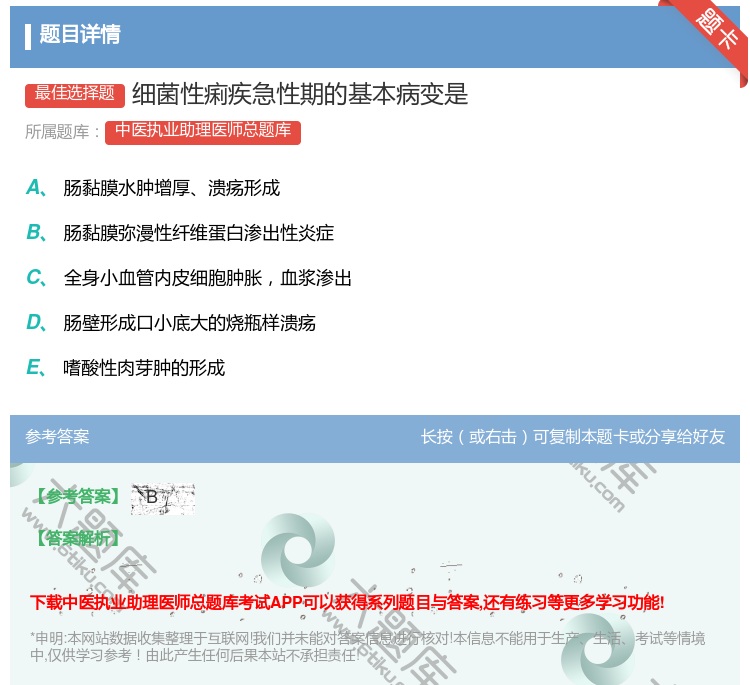The image size is (750, 685).
Task: Open the red APP download promotion text
Action: pos(347,602)
